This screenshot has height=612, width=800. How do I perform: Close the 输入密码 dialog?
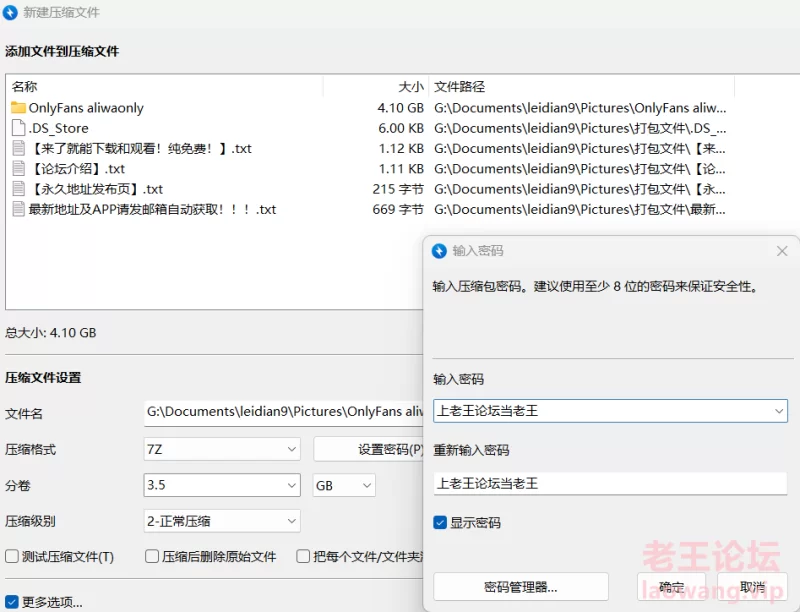(782, 251)
